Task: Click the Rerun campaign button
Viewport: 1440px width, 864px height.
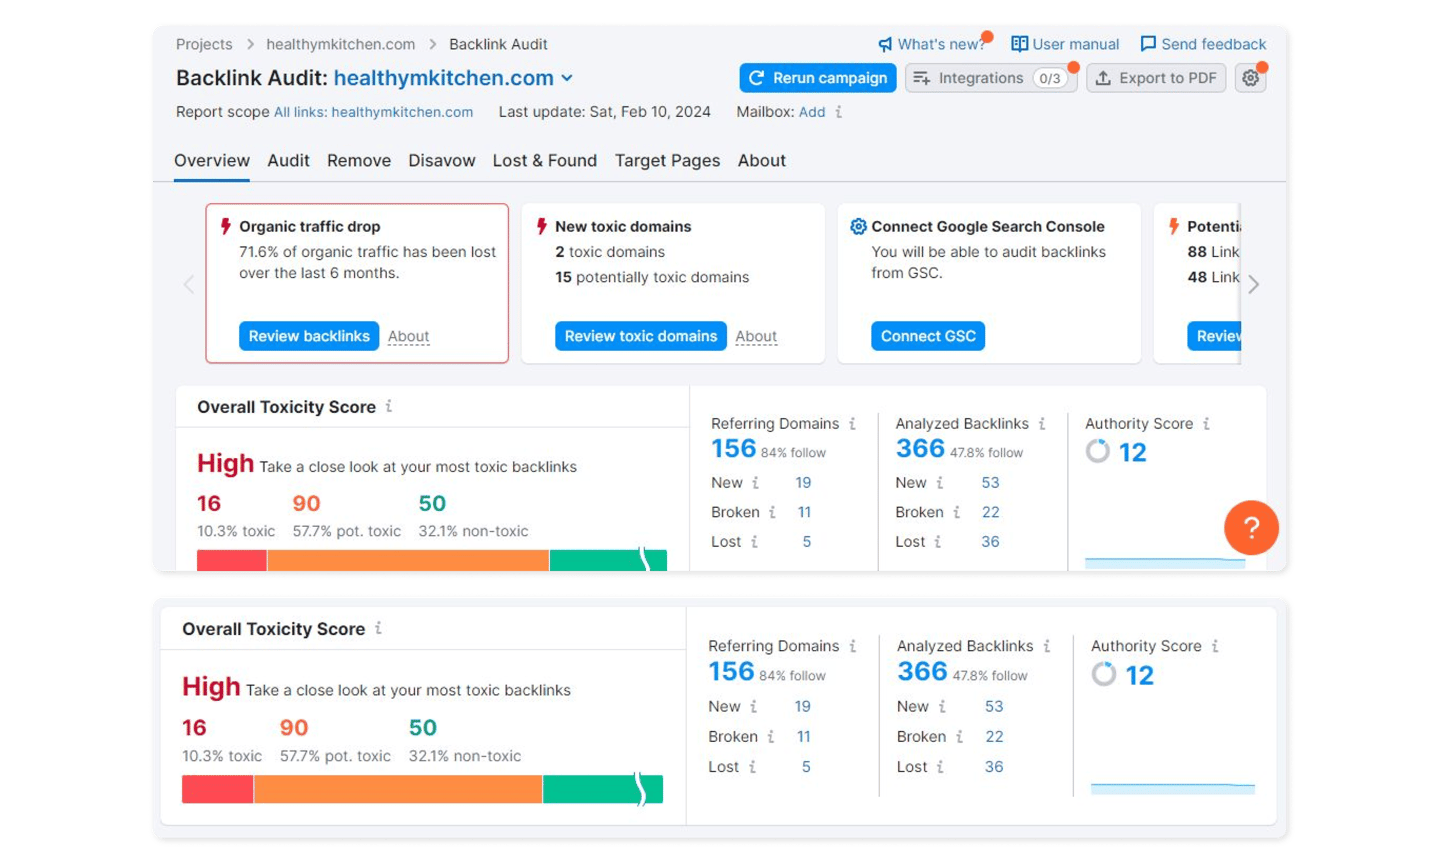Action: 818,78
